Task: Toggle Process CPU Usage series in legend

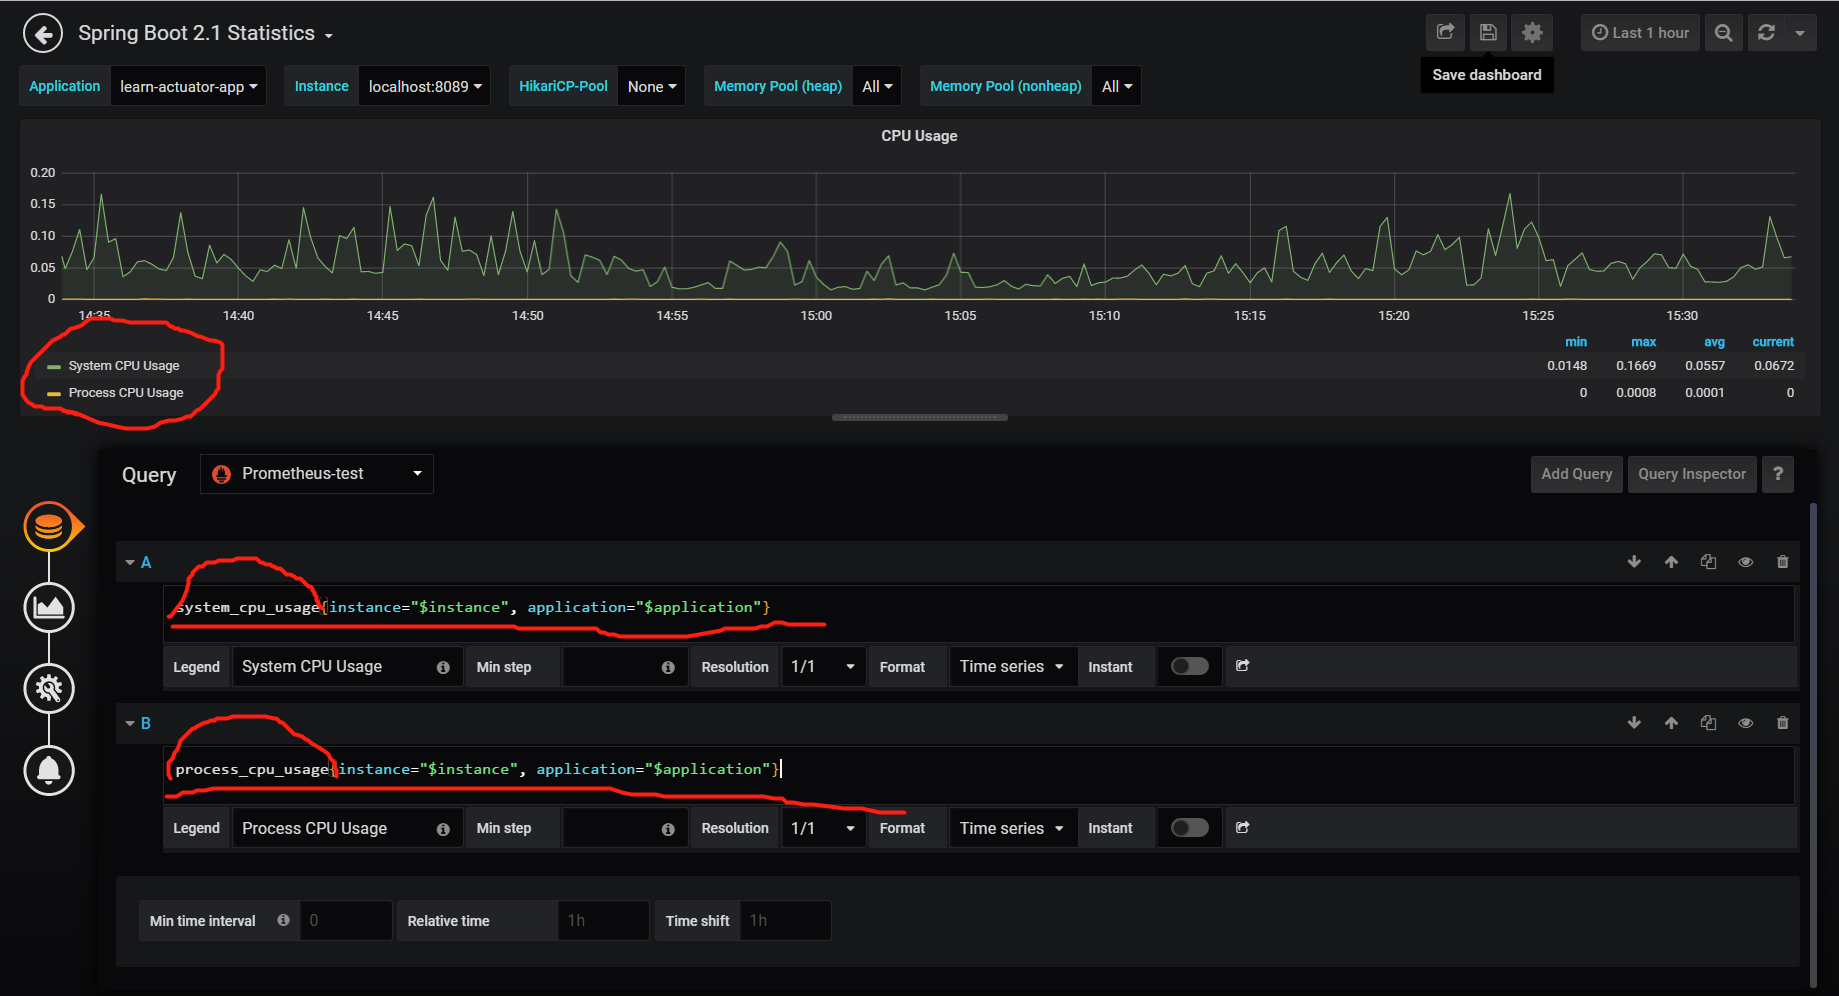Action: point(126,393)
